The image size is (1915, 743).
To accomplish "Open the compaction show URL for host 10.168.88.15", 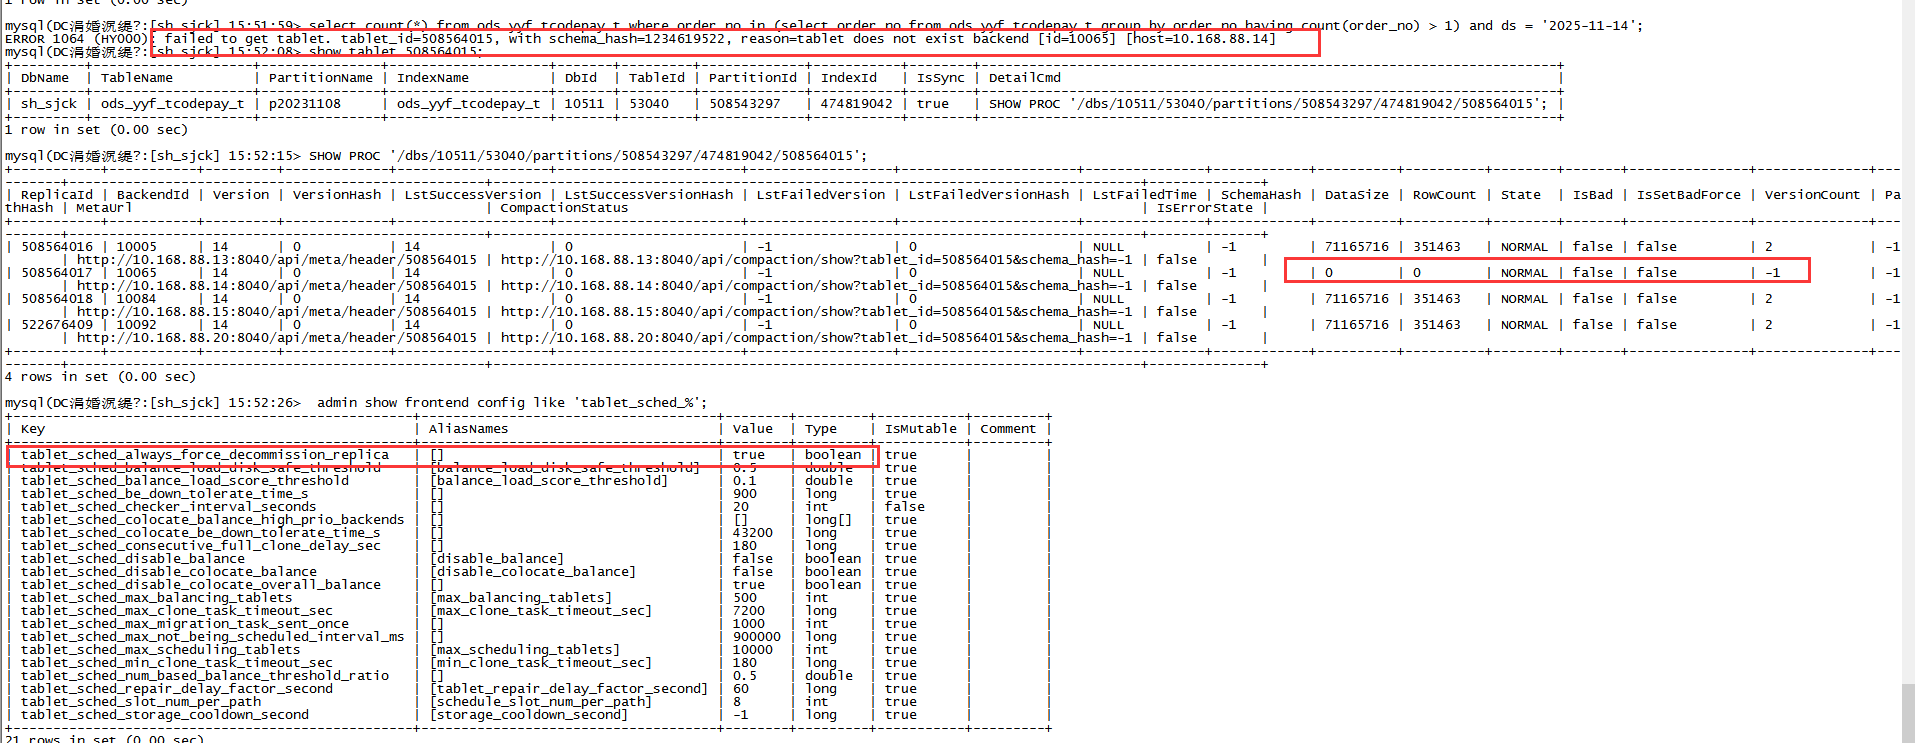I will [x=816, y=312].
